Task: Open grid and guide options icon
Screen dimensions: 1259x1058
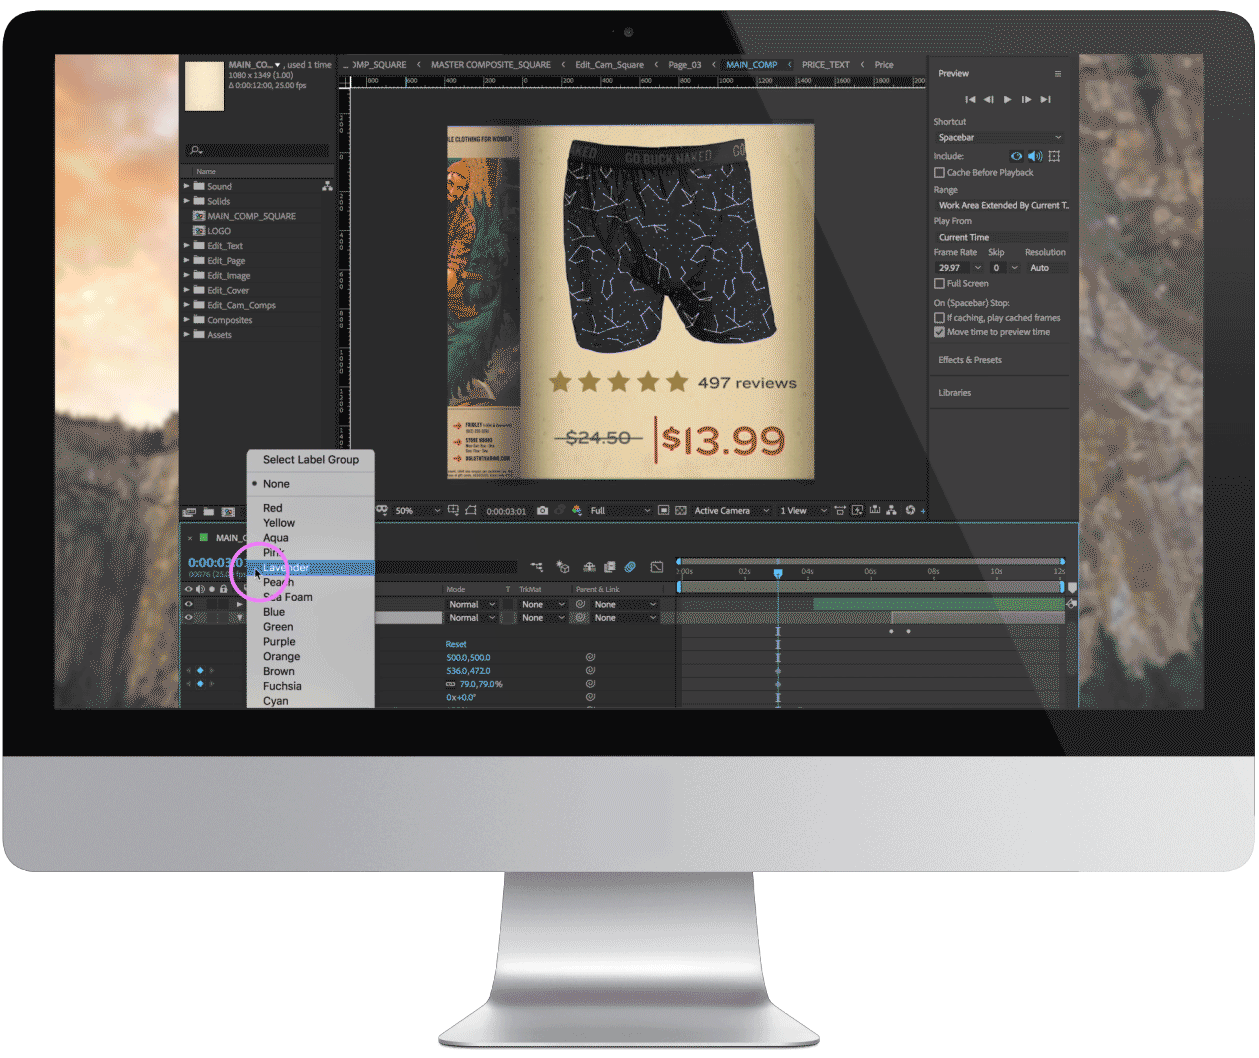Action: click(453, 511)
